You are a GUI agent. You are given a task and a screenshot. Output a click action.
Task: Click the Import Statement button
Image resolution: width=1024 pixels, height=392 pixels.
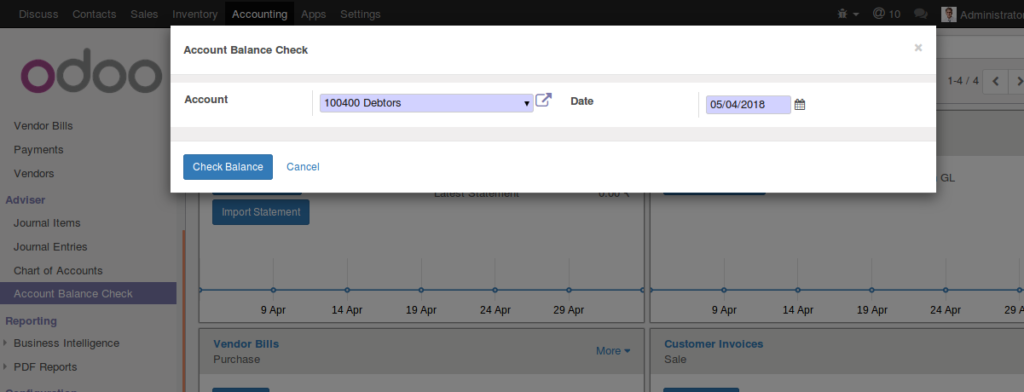(261, 212)
